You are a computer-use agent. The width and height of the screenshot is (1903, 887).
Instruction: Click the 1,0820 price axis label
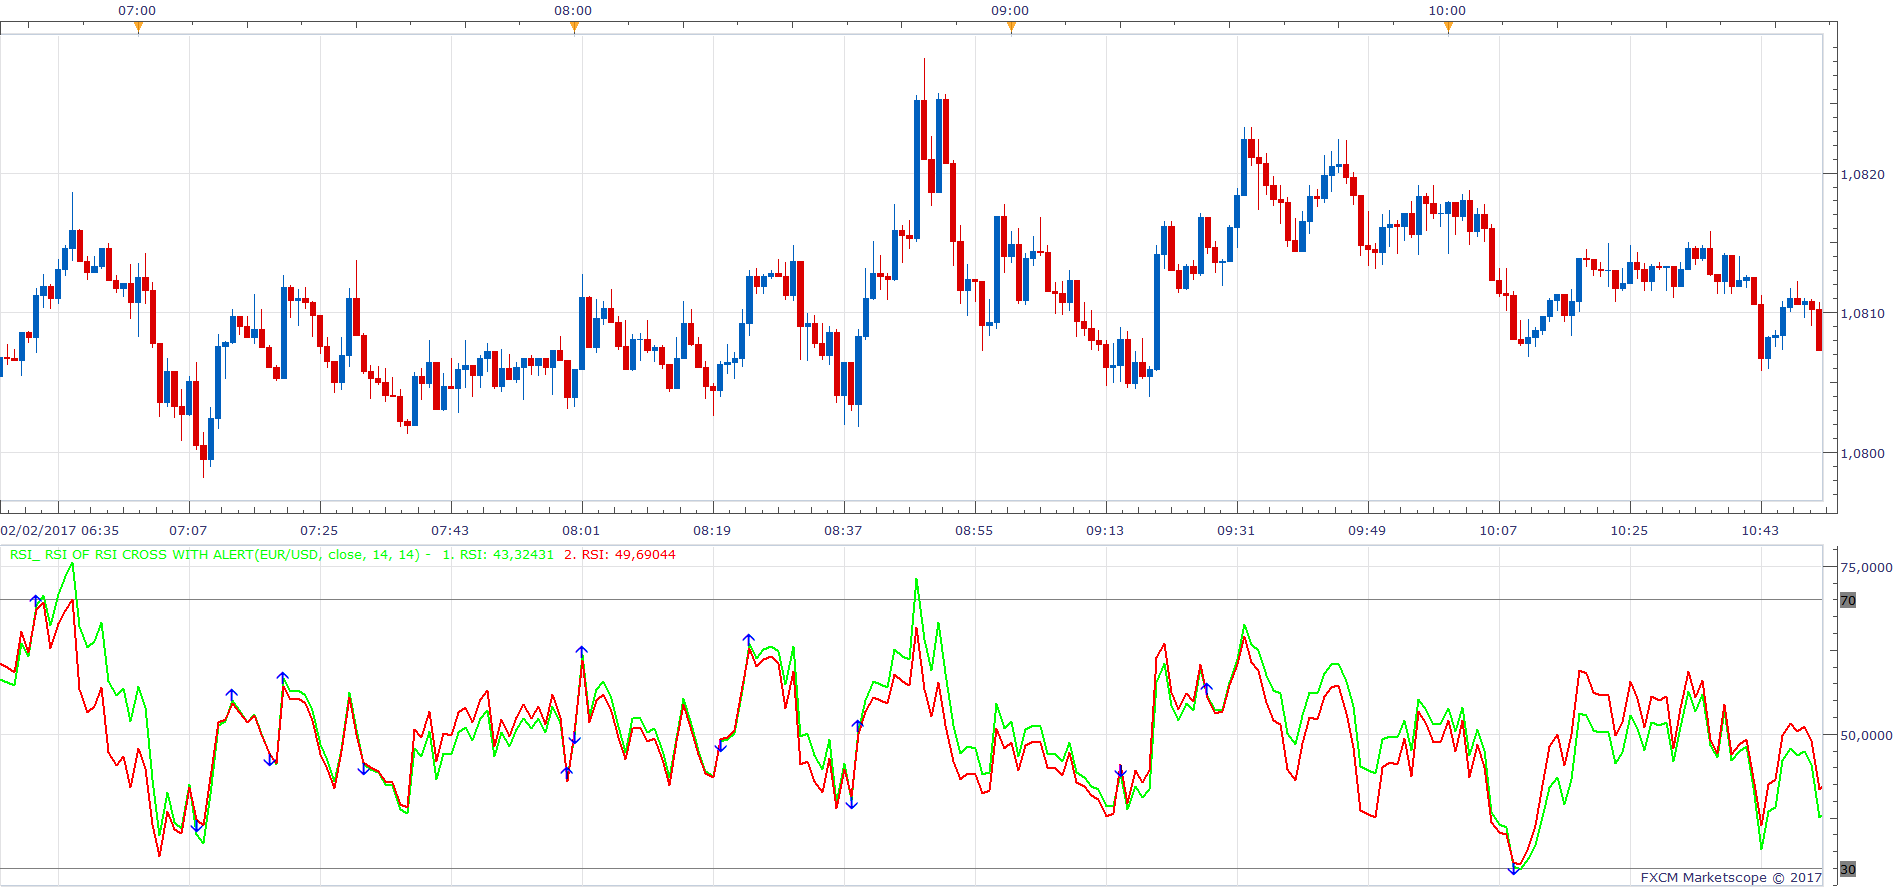click(1863, 174)
